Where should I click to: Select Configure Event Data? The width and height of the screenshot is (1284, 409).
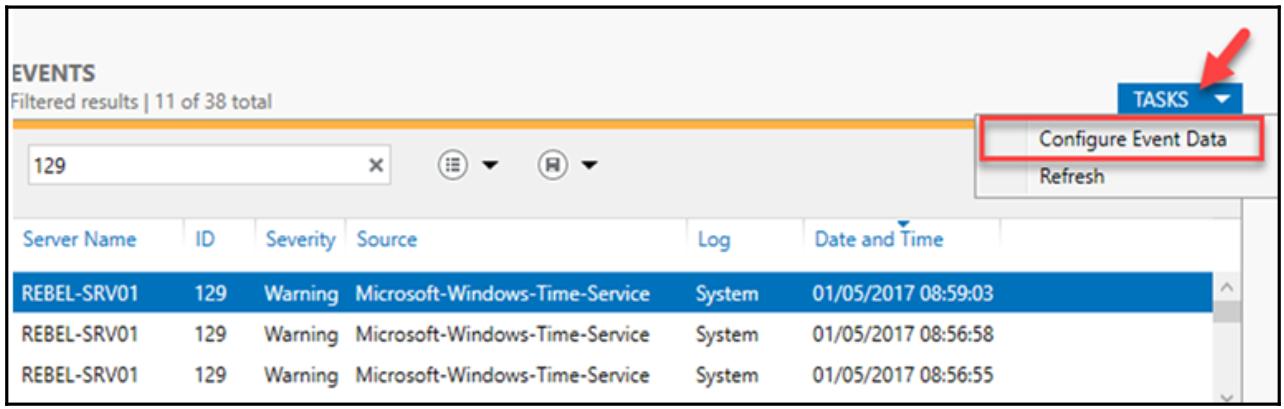coord(1132,139)
